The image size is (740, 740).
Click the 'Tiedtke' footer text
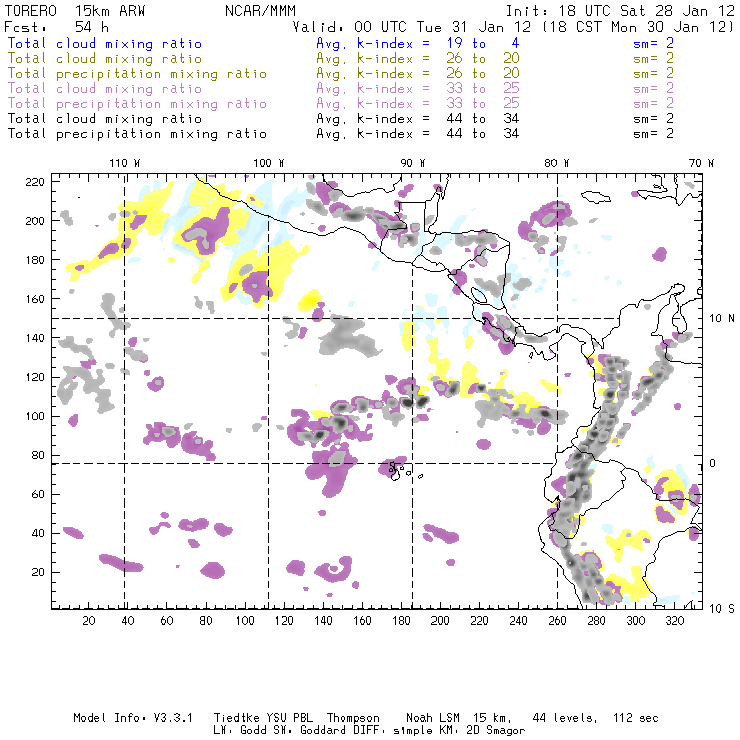tap(236, 718)
